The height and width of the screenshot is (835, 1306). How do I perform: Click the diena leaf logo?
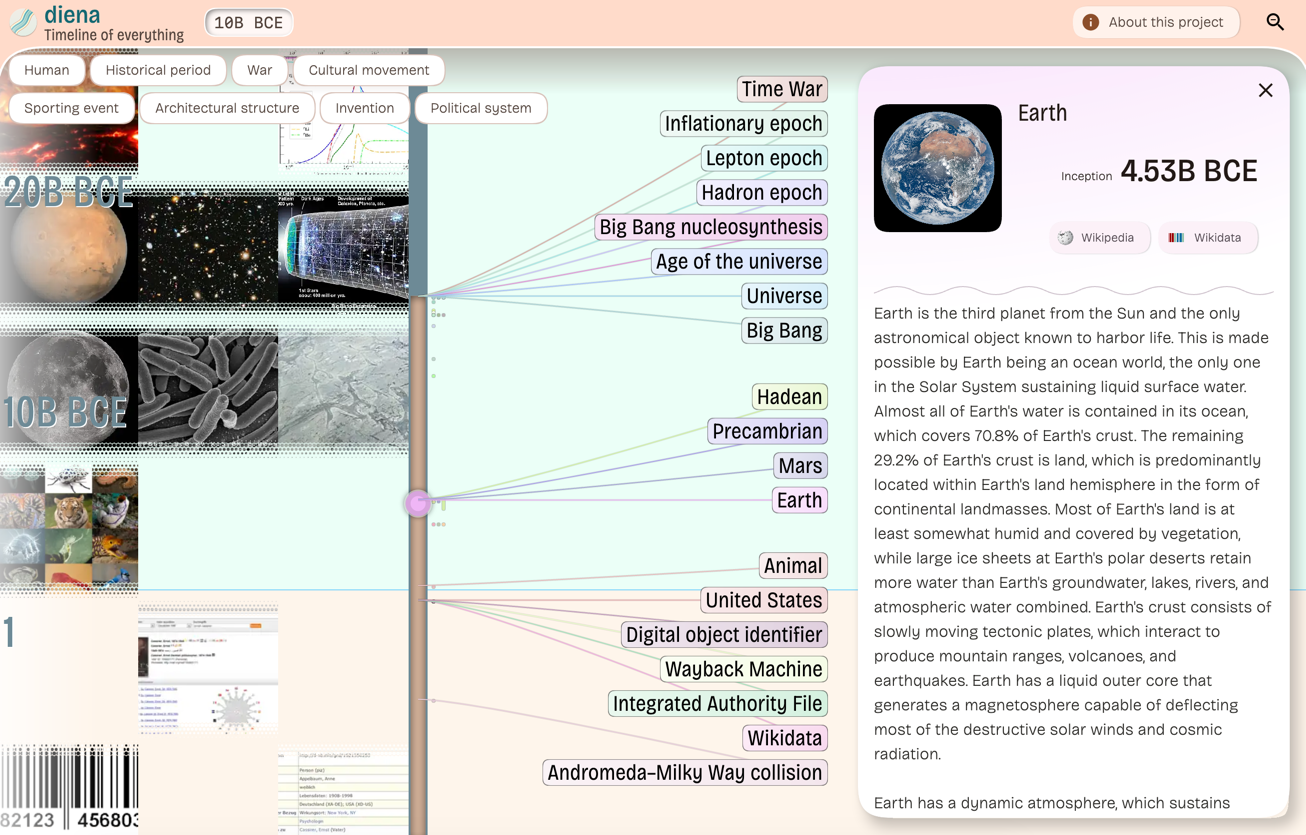coord(23,21)
